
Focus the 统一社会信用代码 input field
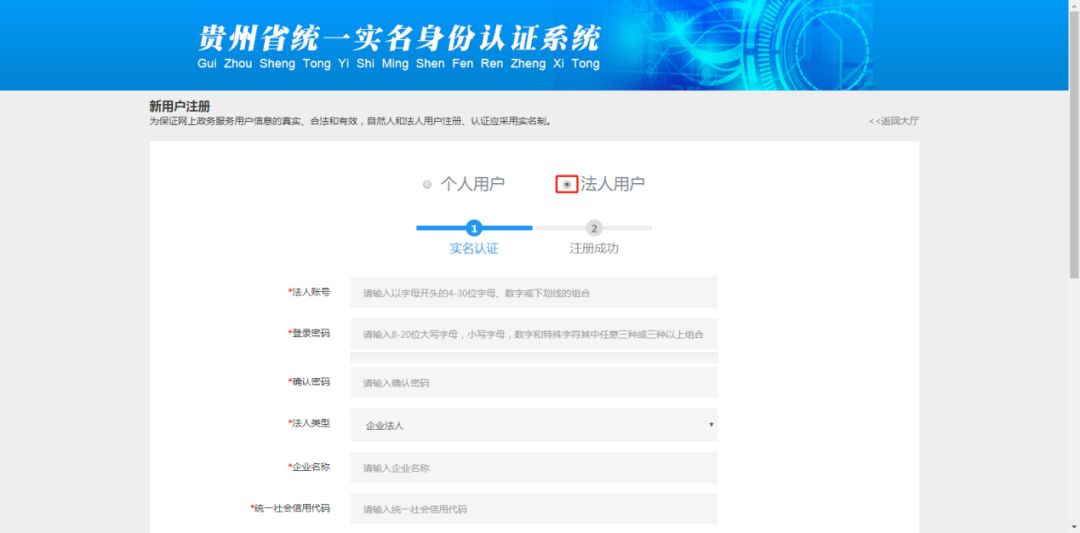pos(534,509)
